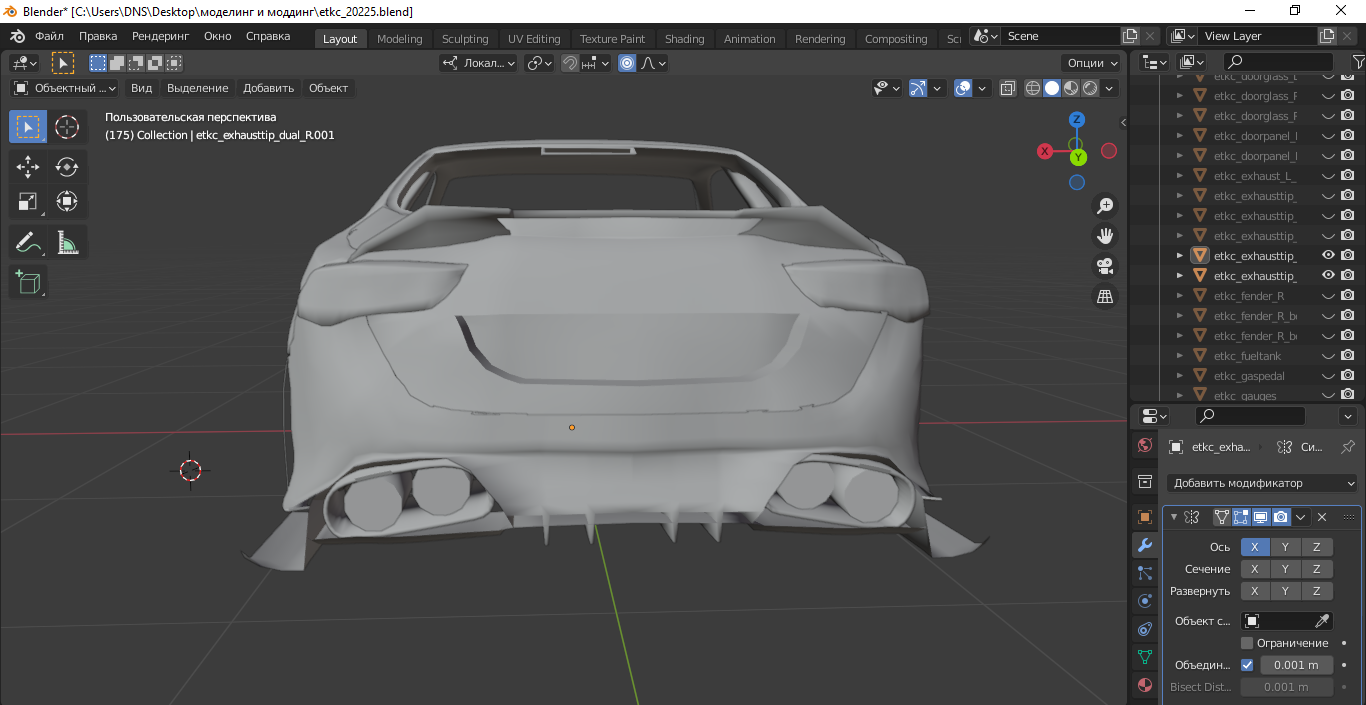Toggle perspective/orthographic grid view icon
This screenshot has width=1366, height=705.
(x=1105, y=297)
